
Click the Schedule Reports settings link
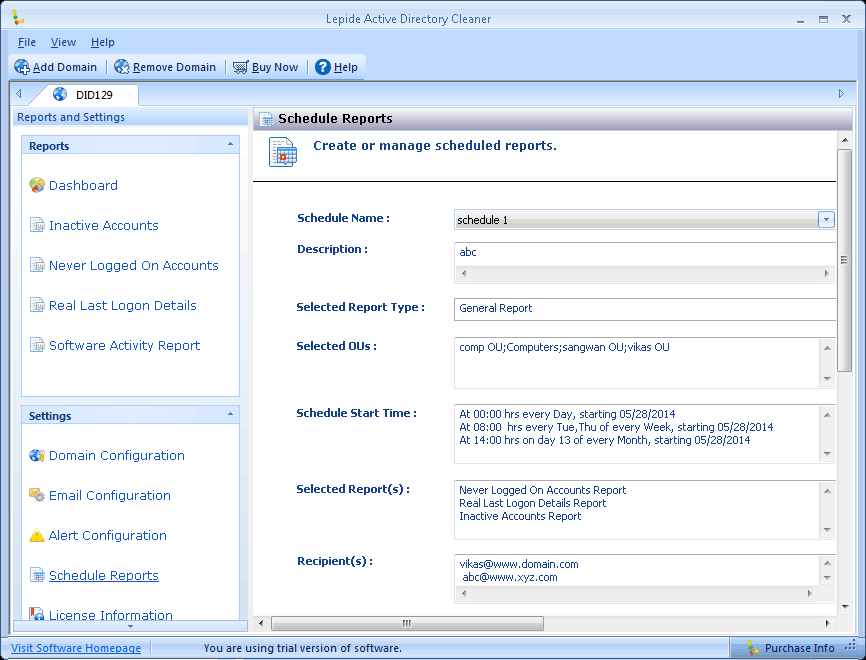pos(104,575)
